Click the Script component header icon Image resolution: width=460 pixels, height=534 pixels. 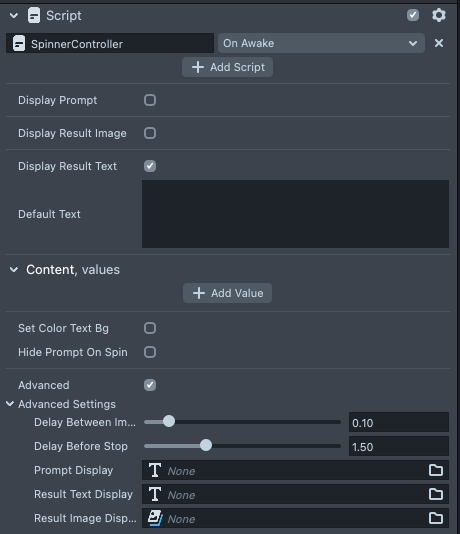(34, 15)
